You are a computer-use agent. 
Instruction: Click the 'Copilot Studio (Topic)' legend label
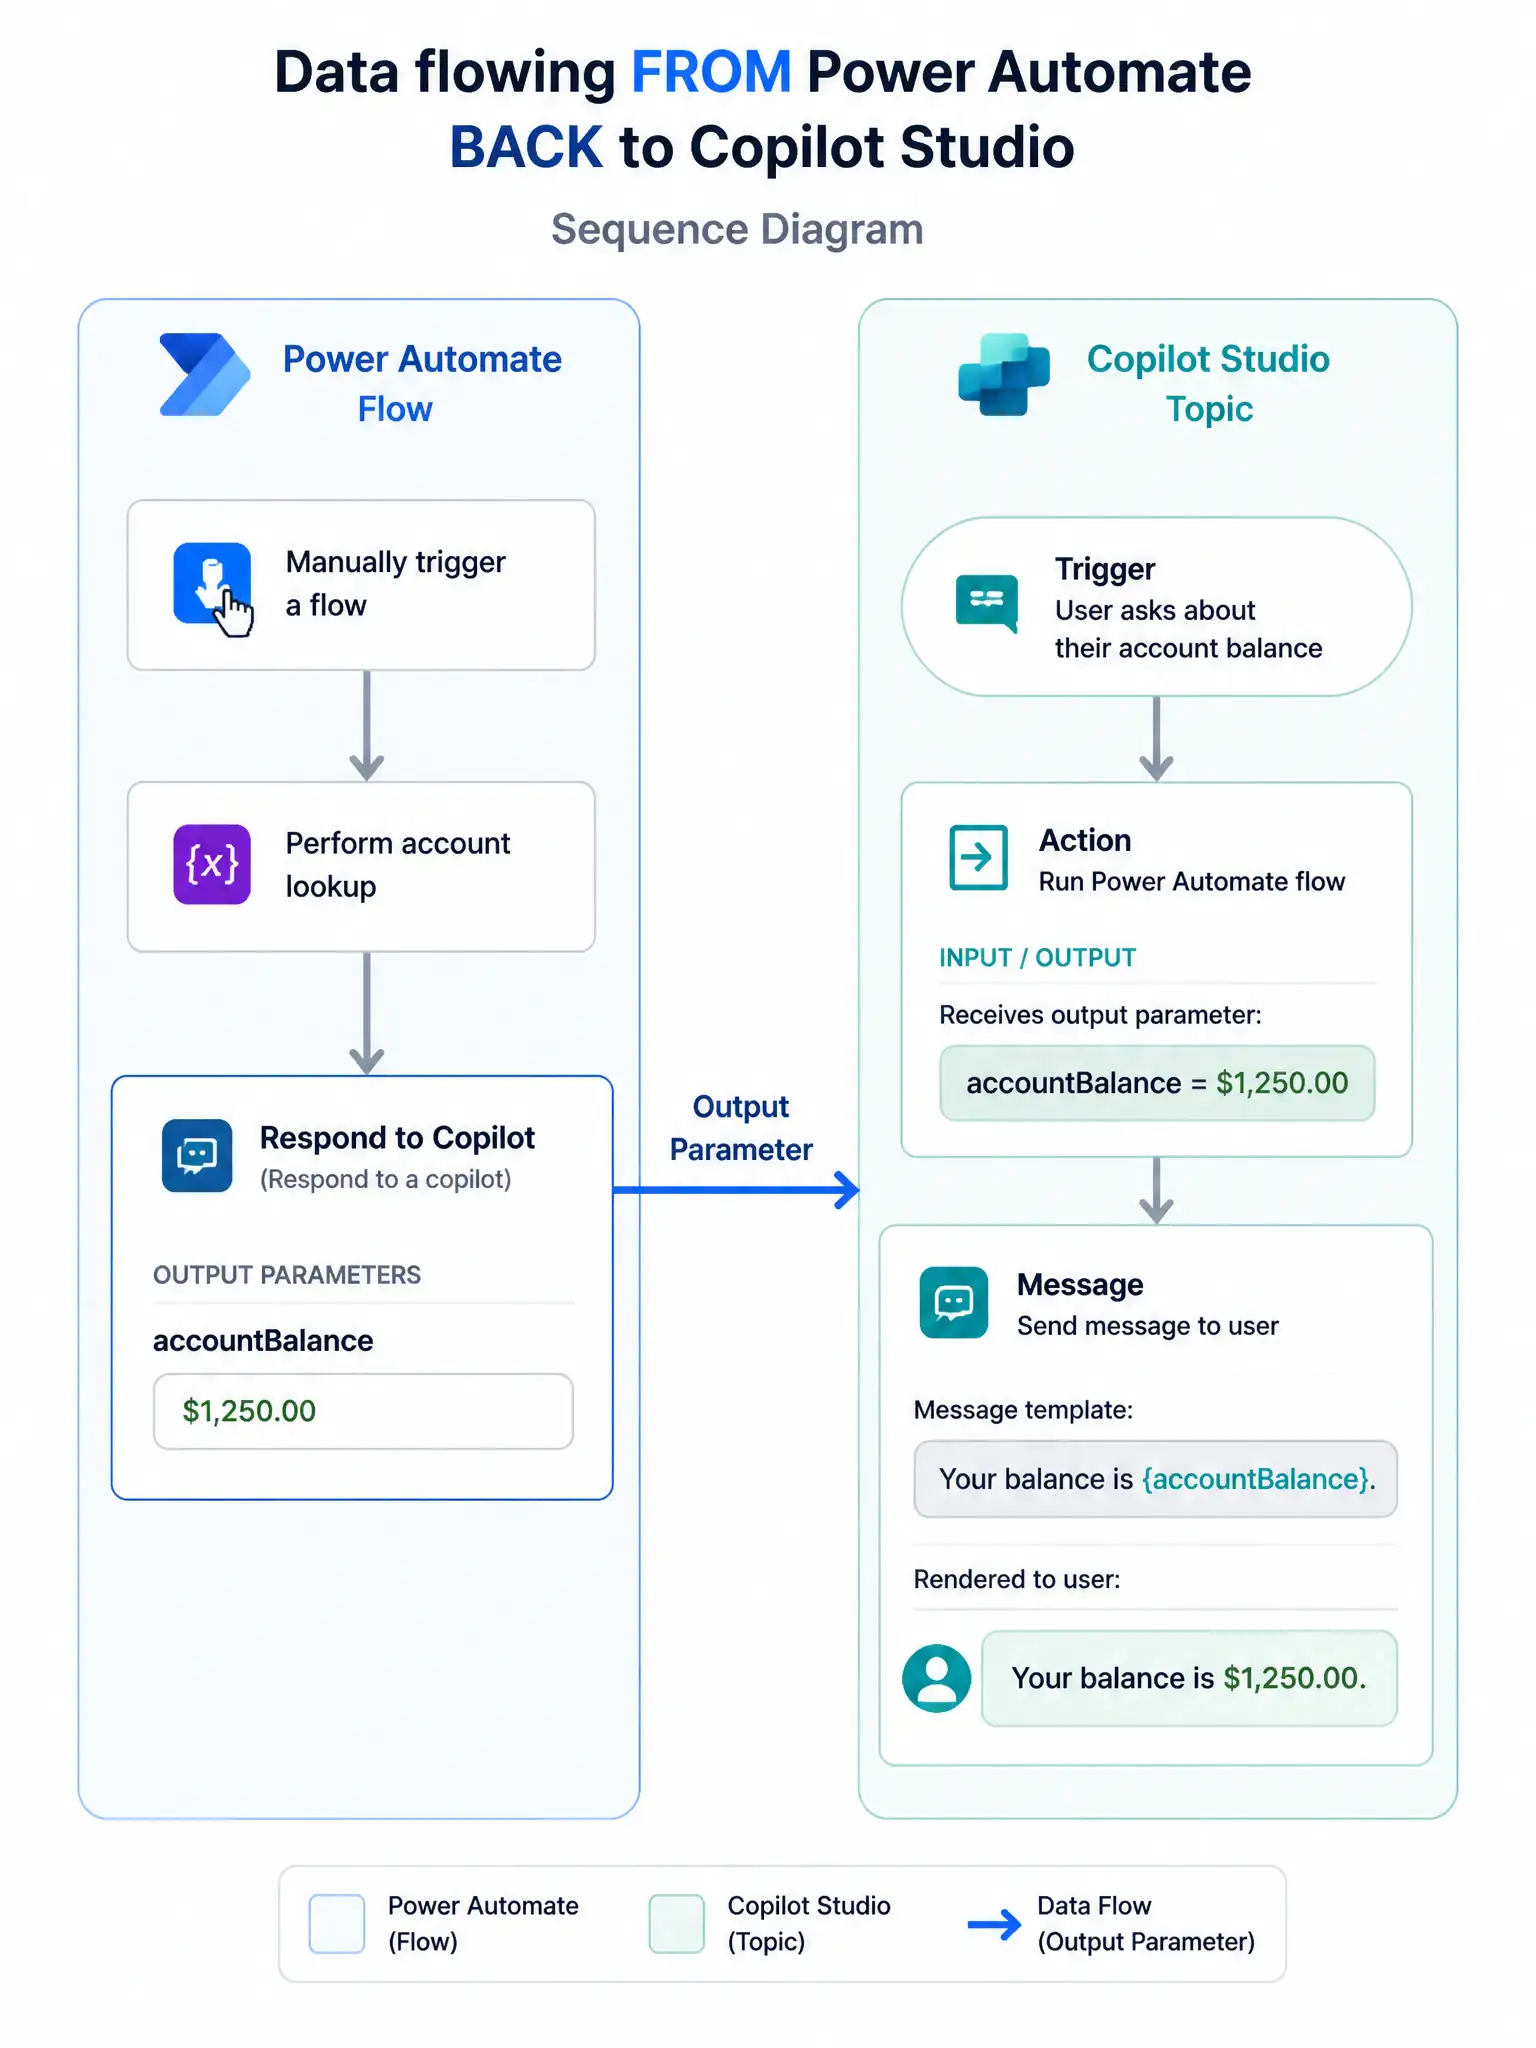coord(809,1923)
